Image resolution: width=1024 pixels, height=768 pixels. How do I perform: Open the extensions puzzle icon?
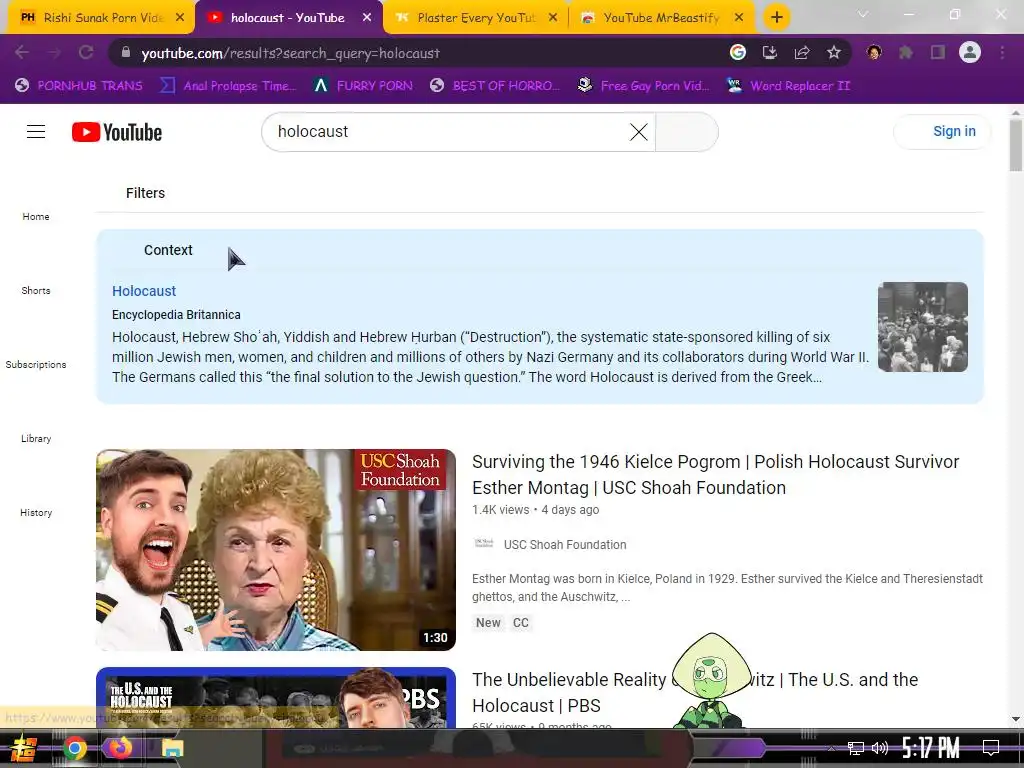click(x=906, y=53)
